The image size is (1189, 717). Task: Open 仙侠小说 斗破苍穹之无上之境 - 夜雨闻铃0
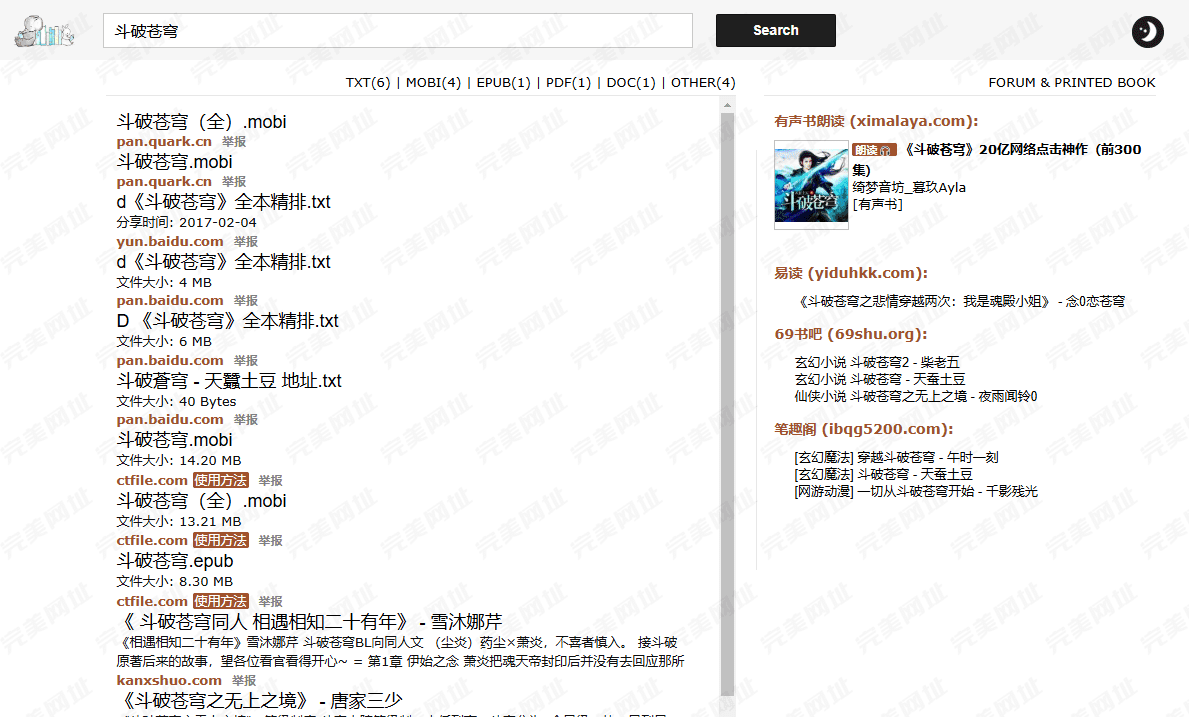916,396
